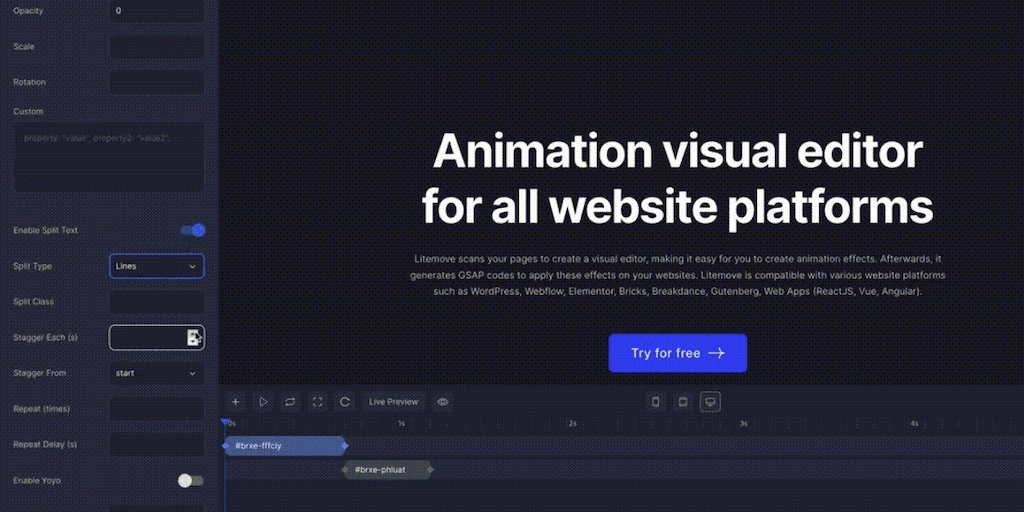Click the 4s mark on timeline ruler

[x=914, y=424]
